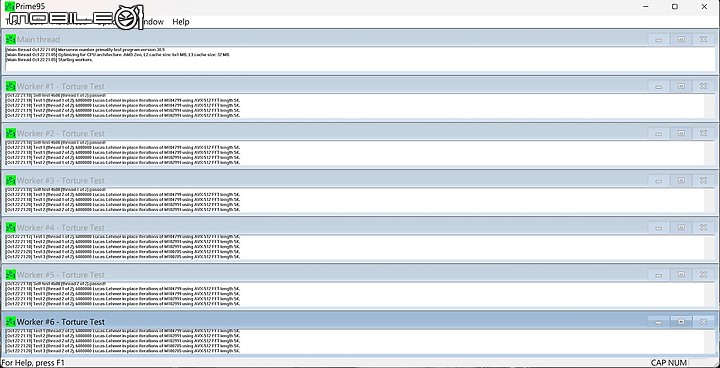Image resolution: width=720 pixels, height=368 pixels.
Task: Click the Worker #4 window icon
Action: tap(11, 227)
